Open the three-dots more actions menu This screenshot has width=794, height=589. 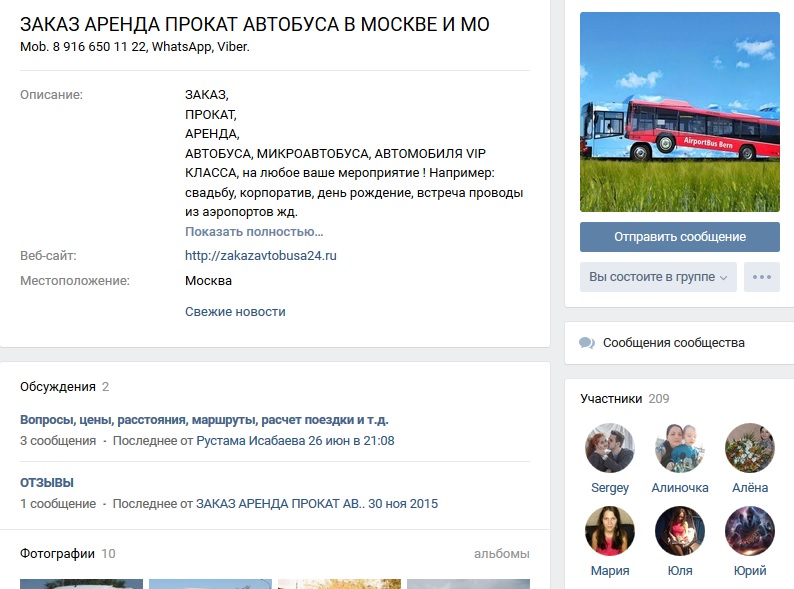[x=762, y=277]
